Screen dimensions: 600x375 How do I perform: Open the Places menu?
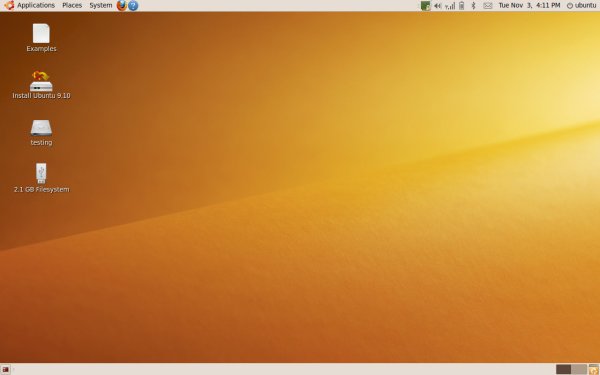(x=72, y=5)
